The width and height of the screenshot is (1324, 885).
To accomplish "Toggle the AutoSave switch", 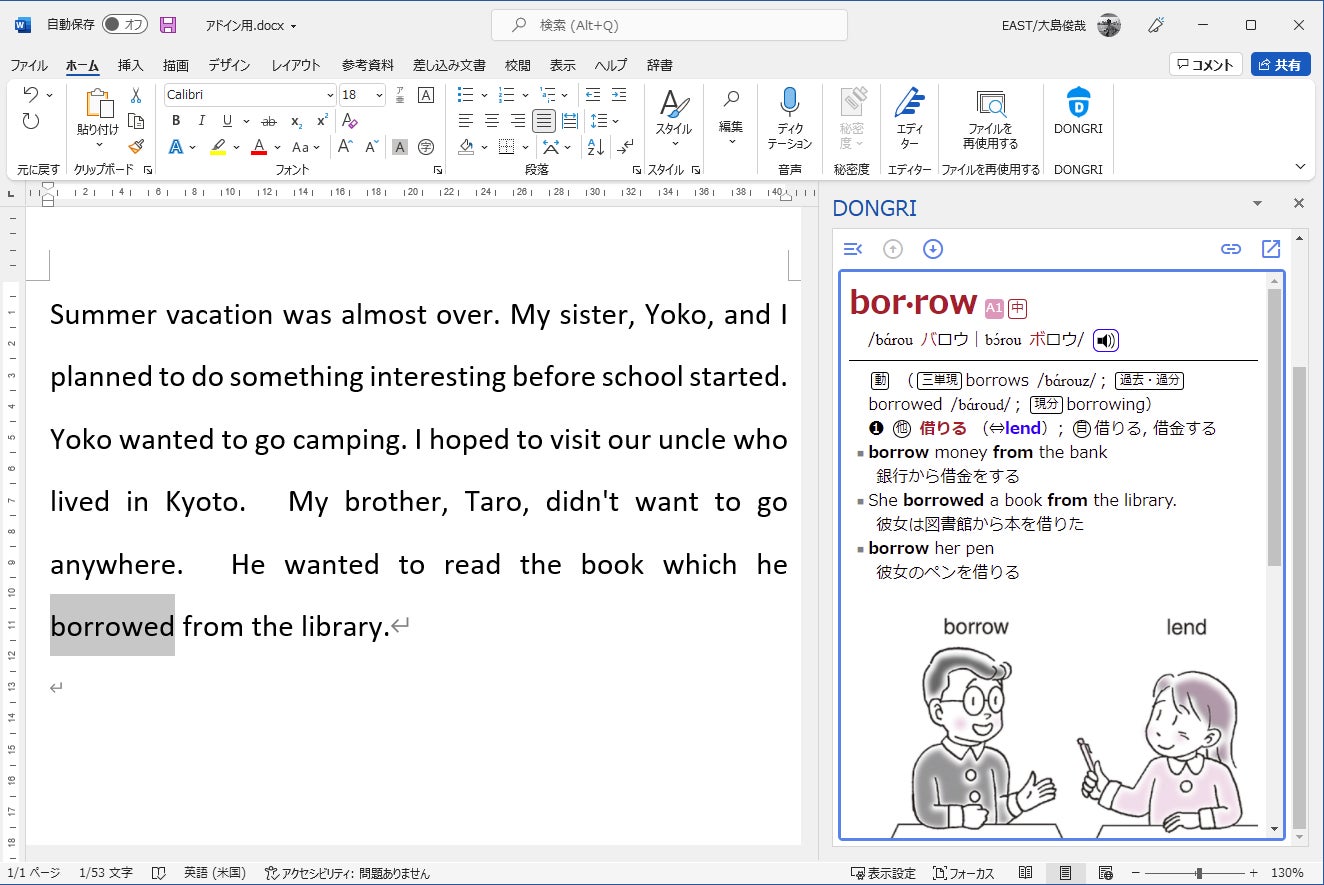I will point(124,25).
